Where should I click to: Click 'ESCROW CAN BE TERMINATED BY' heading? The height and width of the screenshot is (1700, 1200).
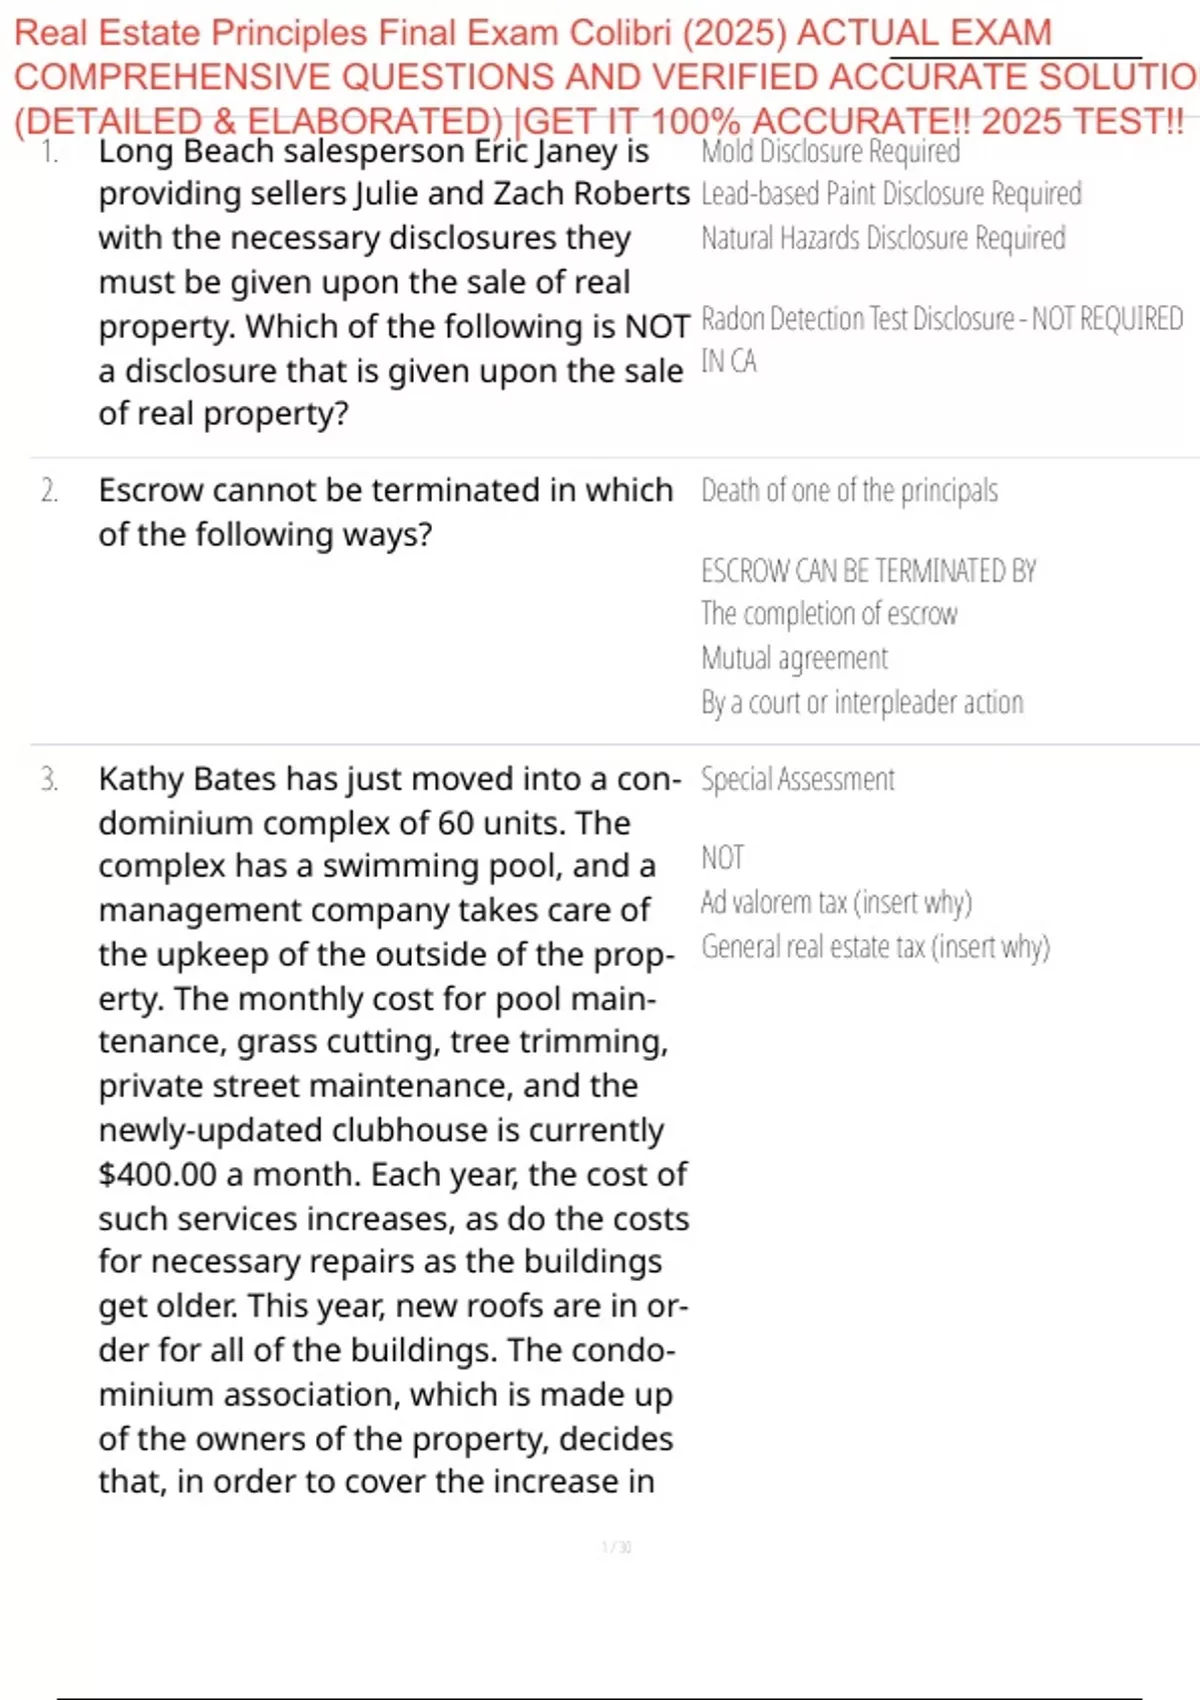(868, 571)
